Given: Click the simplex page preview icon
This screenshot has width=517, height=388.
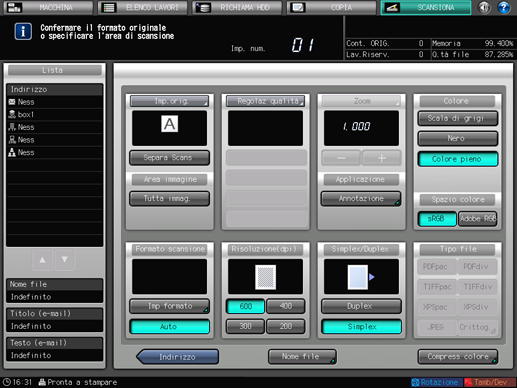Looking at the screenshot, I should 361,277.
